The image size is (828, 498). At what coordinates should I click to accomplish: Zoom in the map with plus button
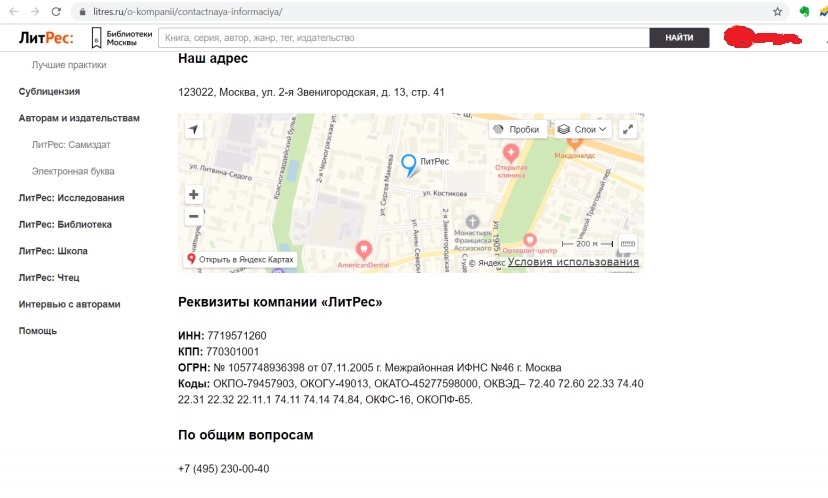click(194, 194)
